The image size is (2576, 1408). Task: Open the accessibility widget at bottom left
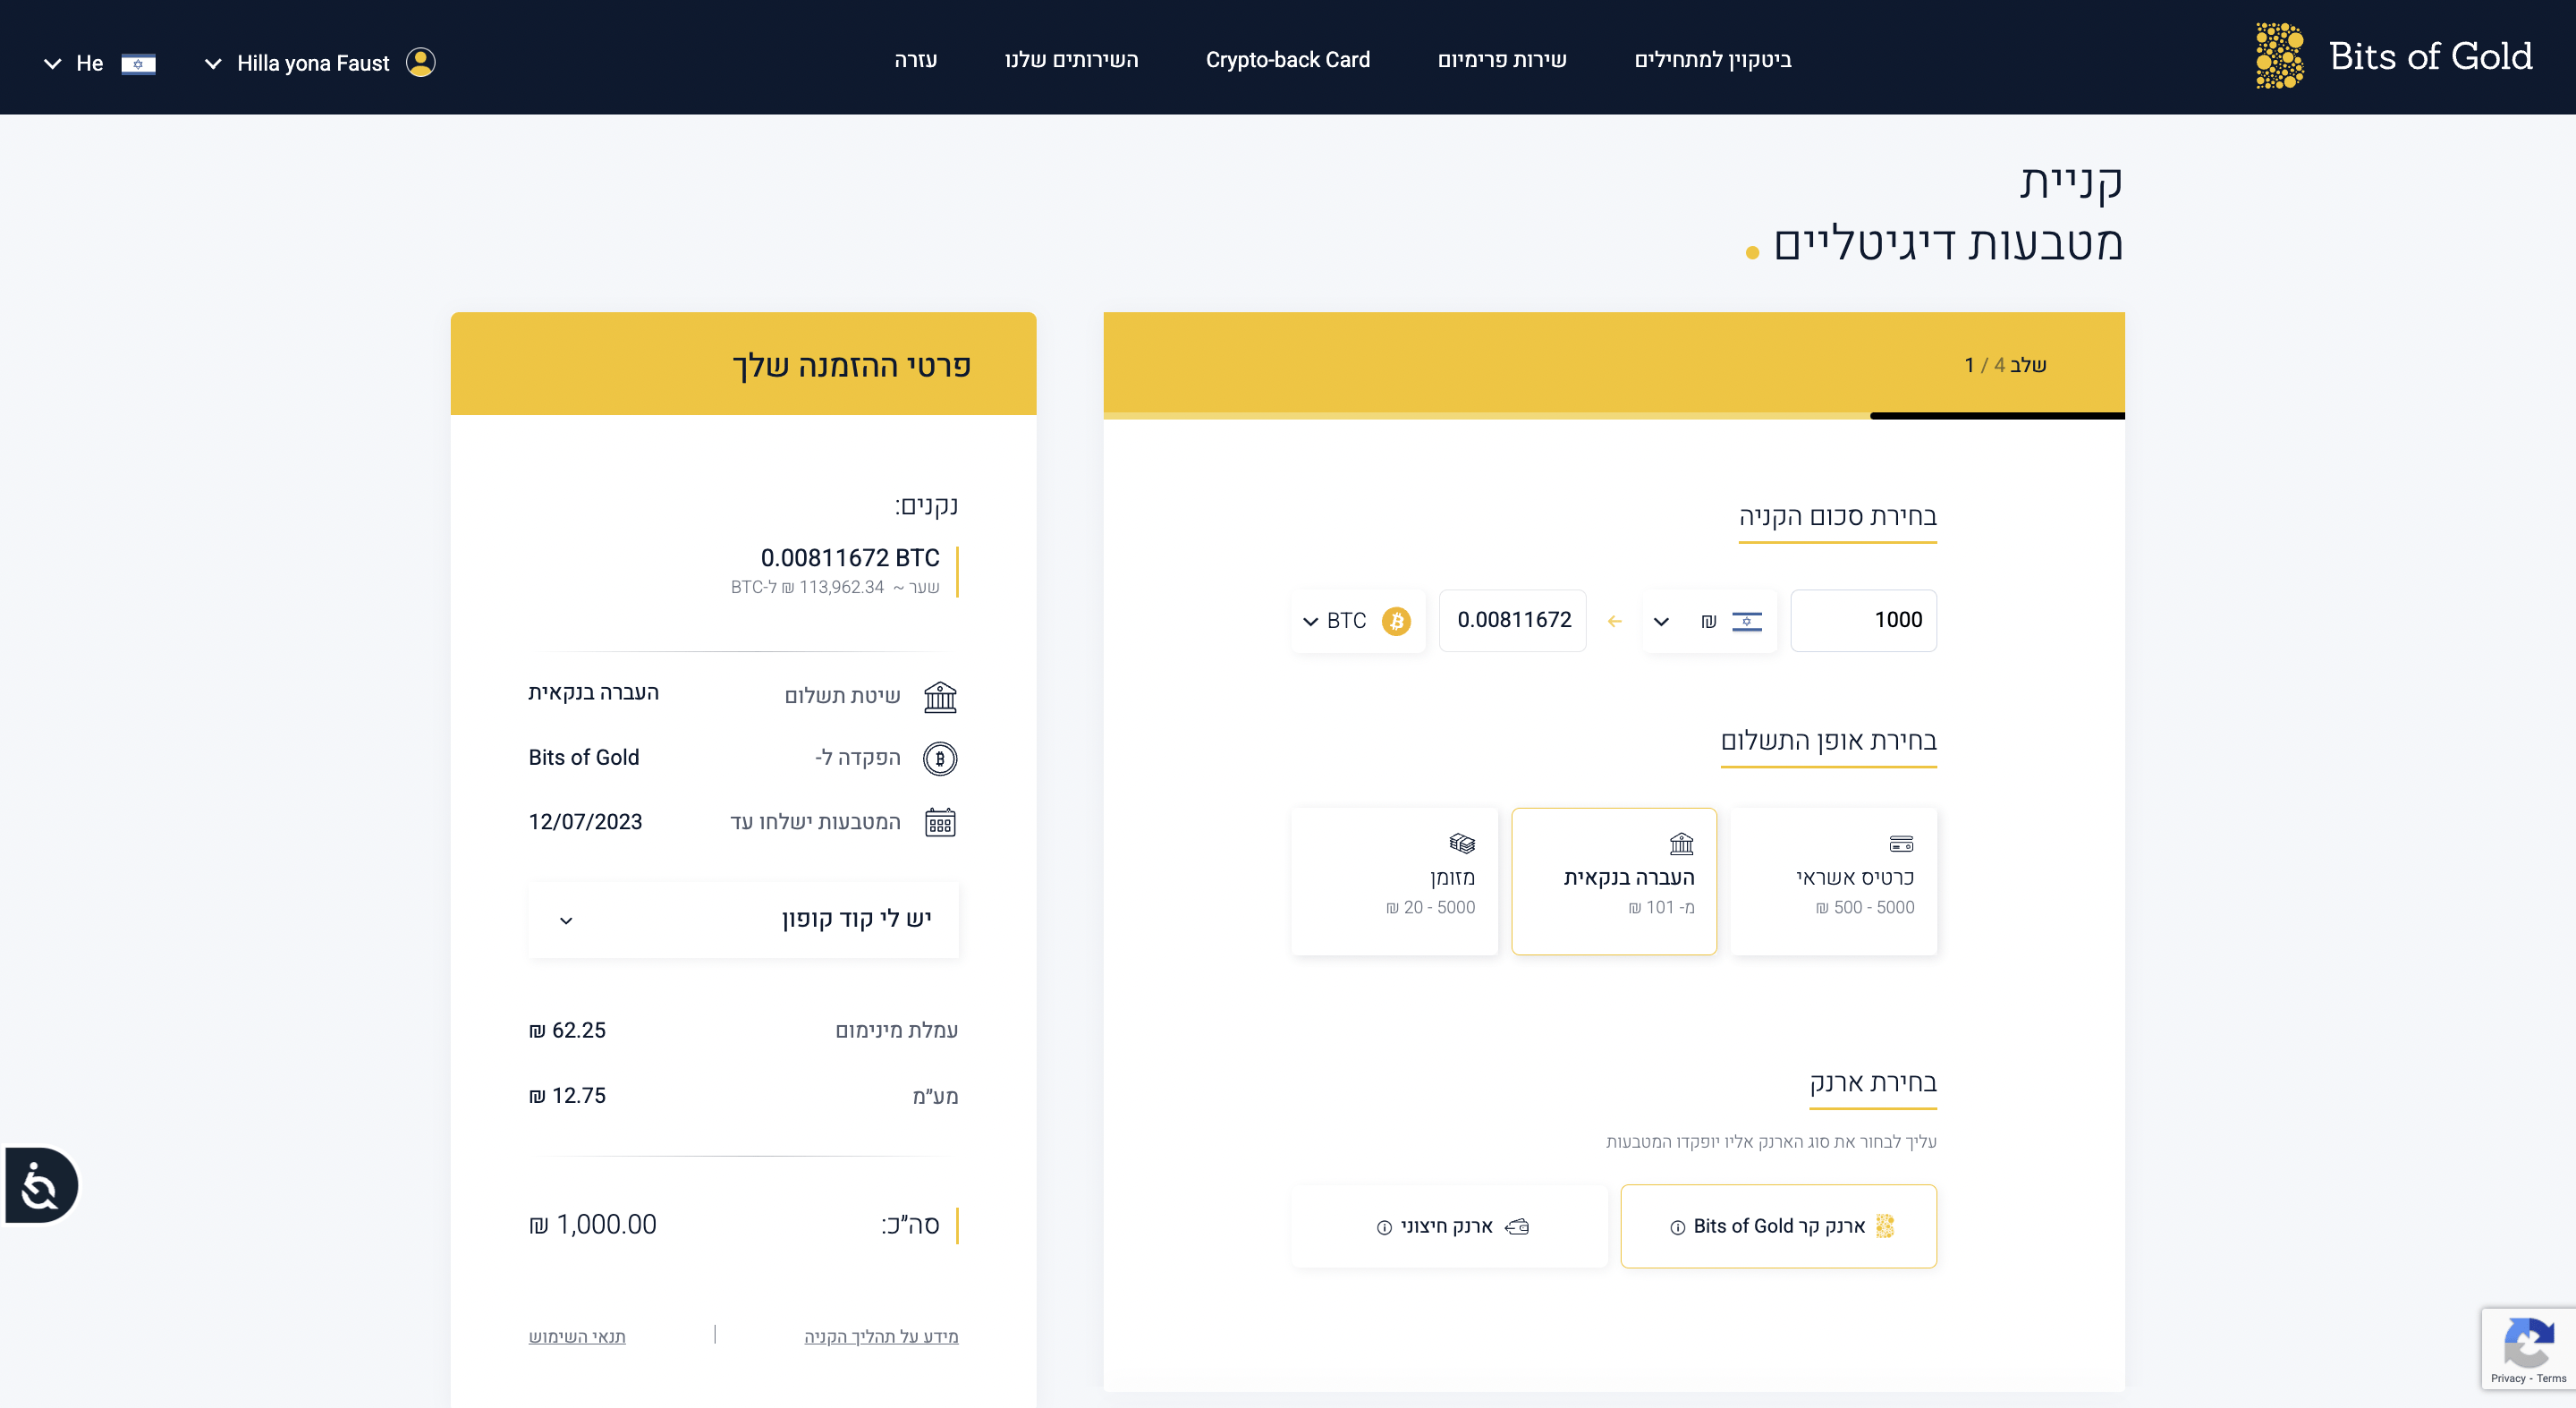tap(40, 1185)
